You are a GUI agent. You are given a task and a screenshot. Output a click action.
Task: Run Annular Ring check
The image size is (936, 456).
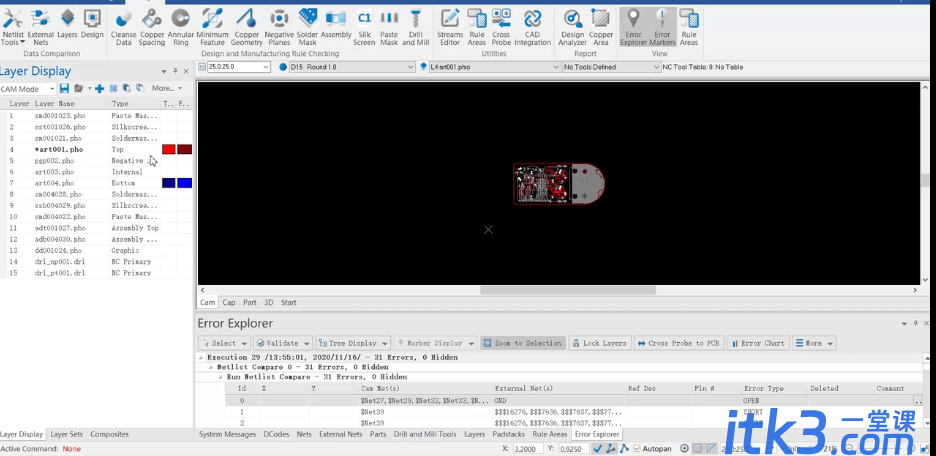180,27
